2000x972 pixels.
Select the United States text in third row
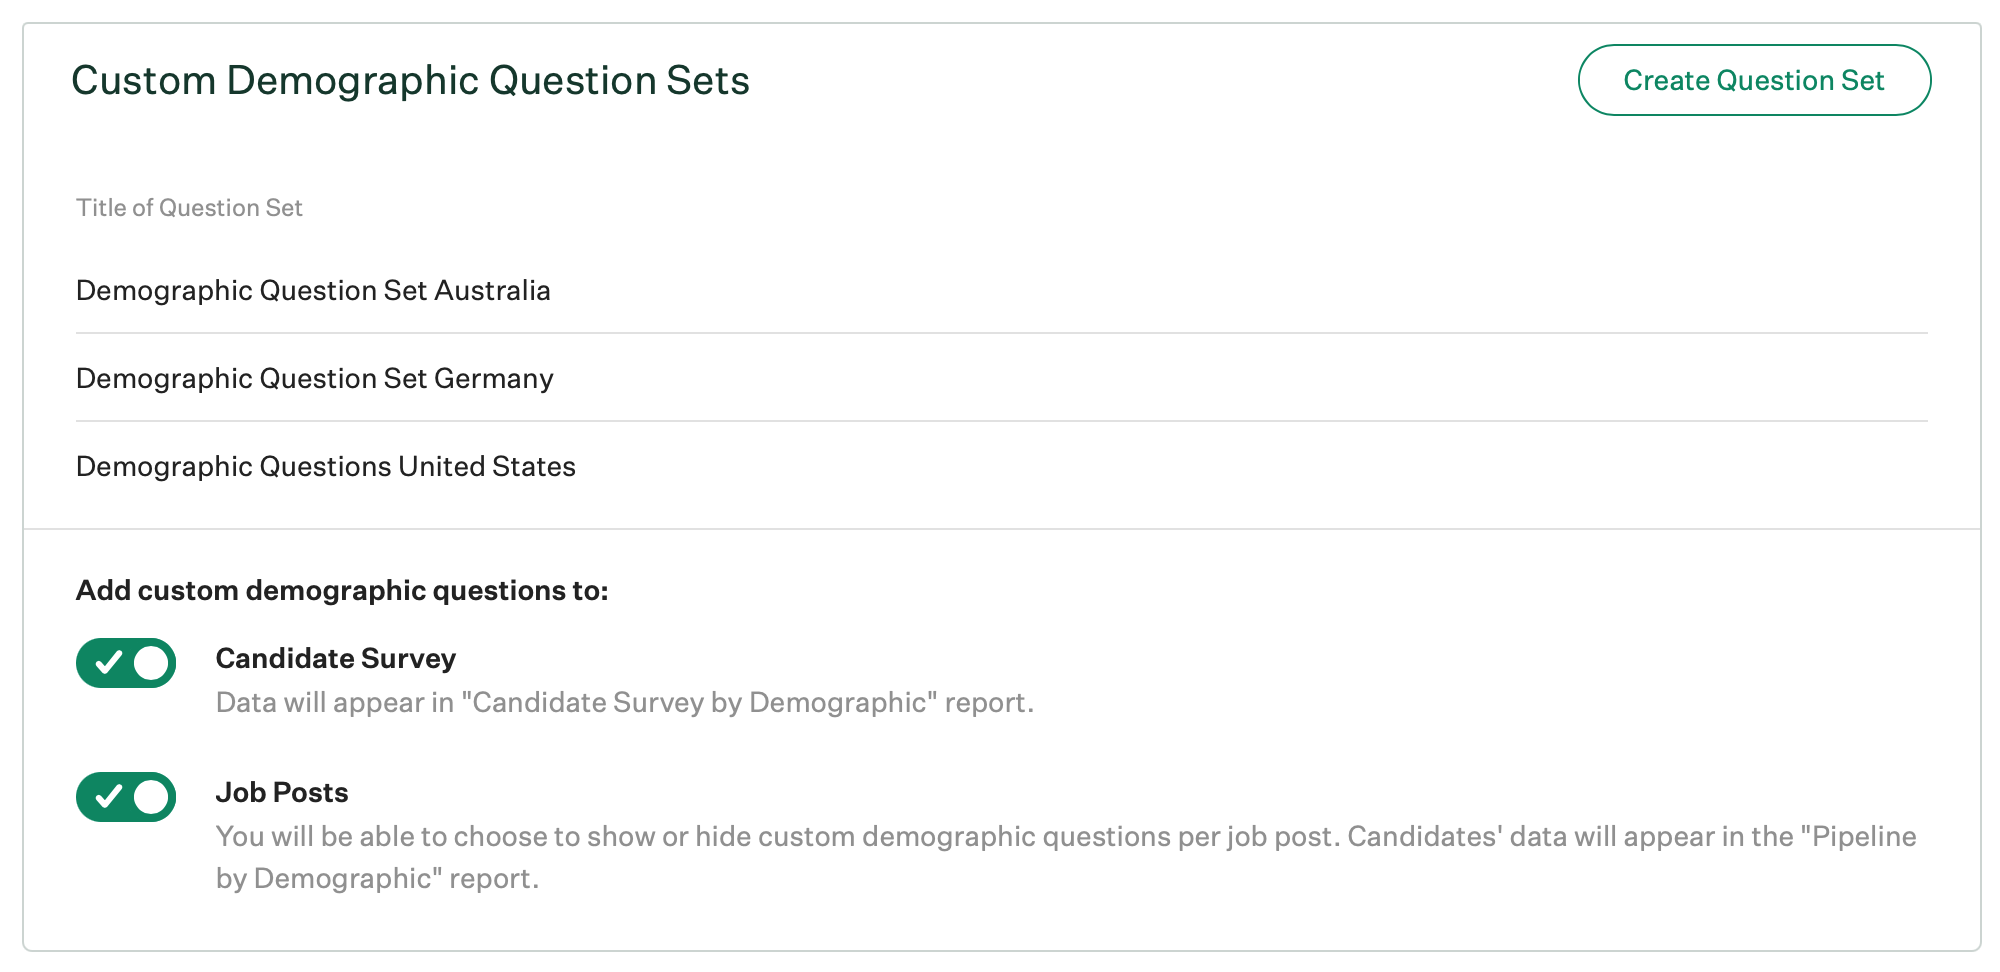pyautogui.click(x=487, y=466)
